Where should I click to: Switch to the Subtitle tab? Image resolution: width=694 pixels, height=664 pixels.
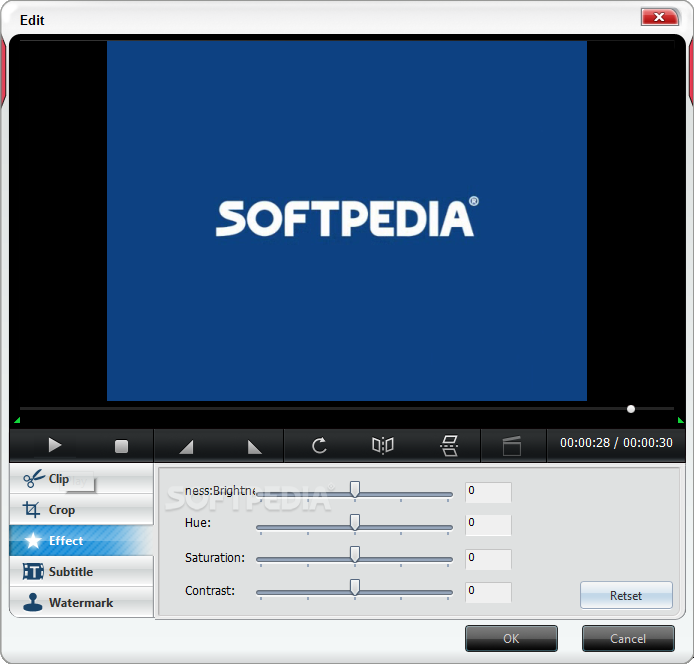81,571
